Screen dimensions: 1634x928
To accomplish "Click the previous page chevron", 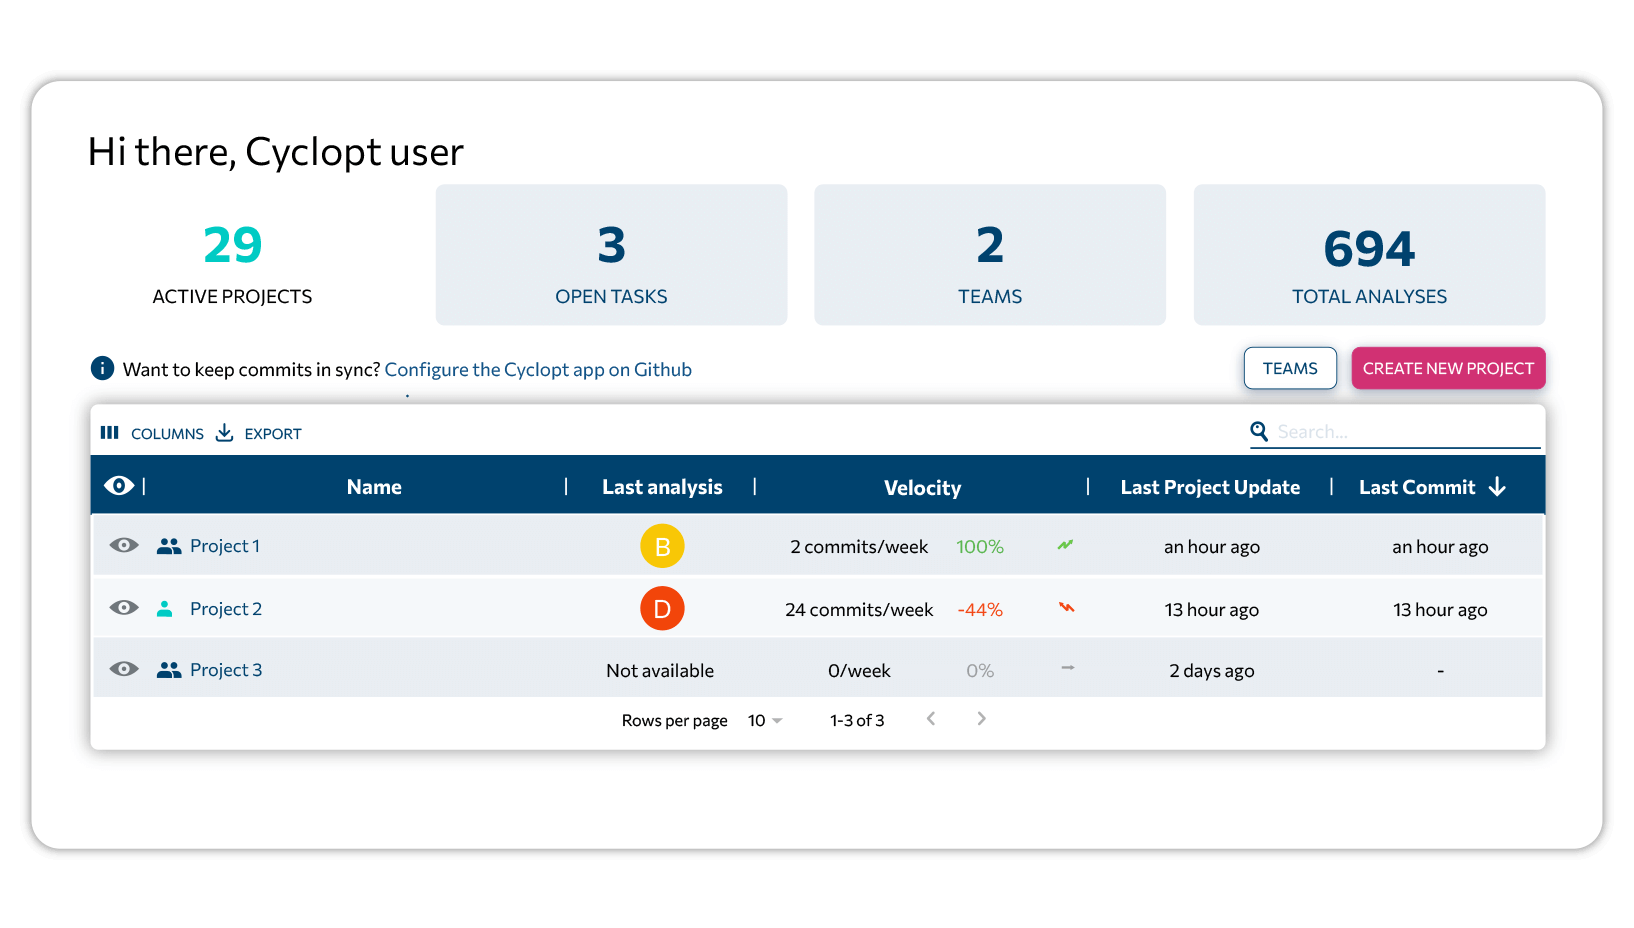I will pyautogui.click(x=931, y=718).
